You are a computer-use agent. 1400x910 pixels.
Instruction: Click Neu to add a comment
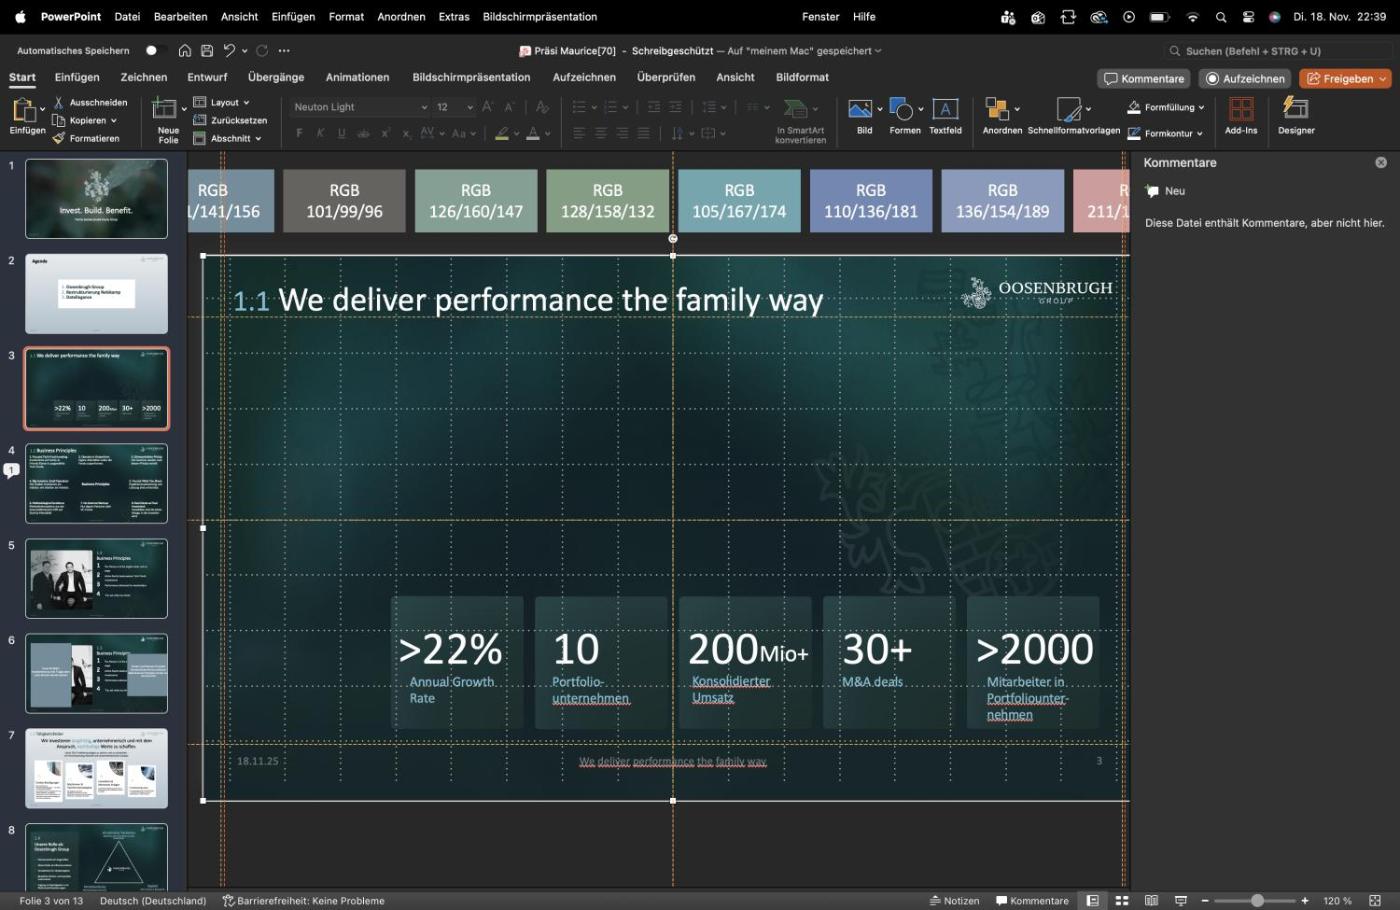1166,191
